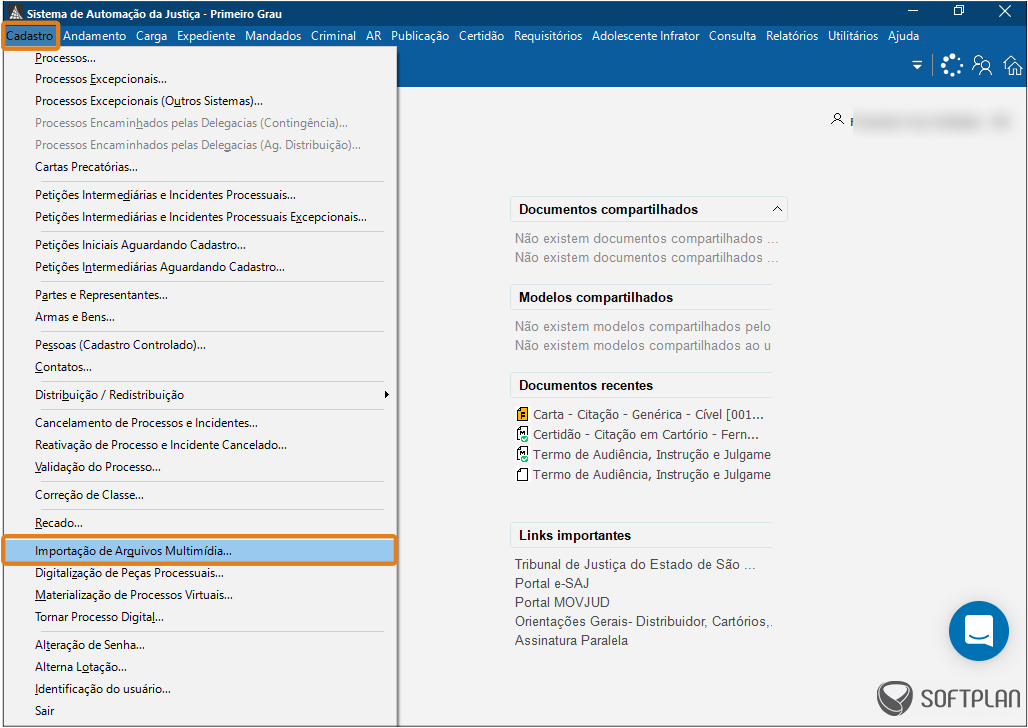The image size is (1028, 728).
Task: Go to home via house icon
Action: 1013,66
